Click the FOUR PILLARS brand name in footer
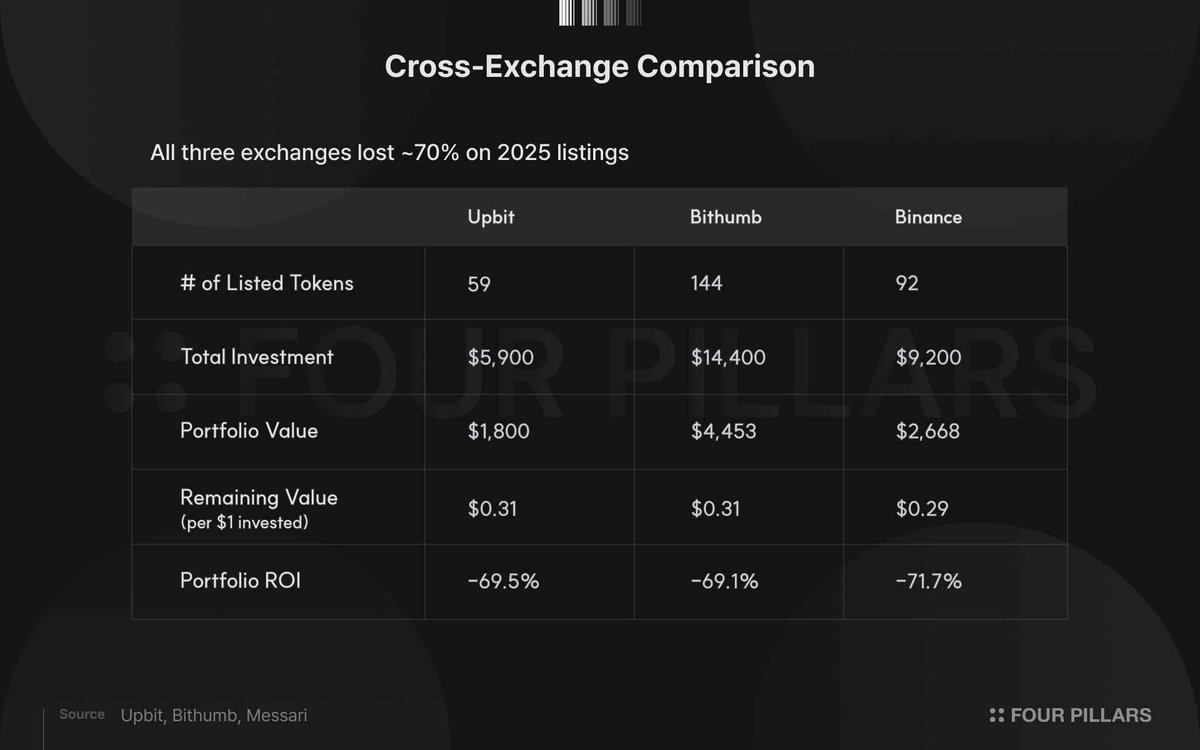1200x750 pixels. point(1081,715)
